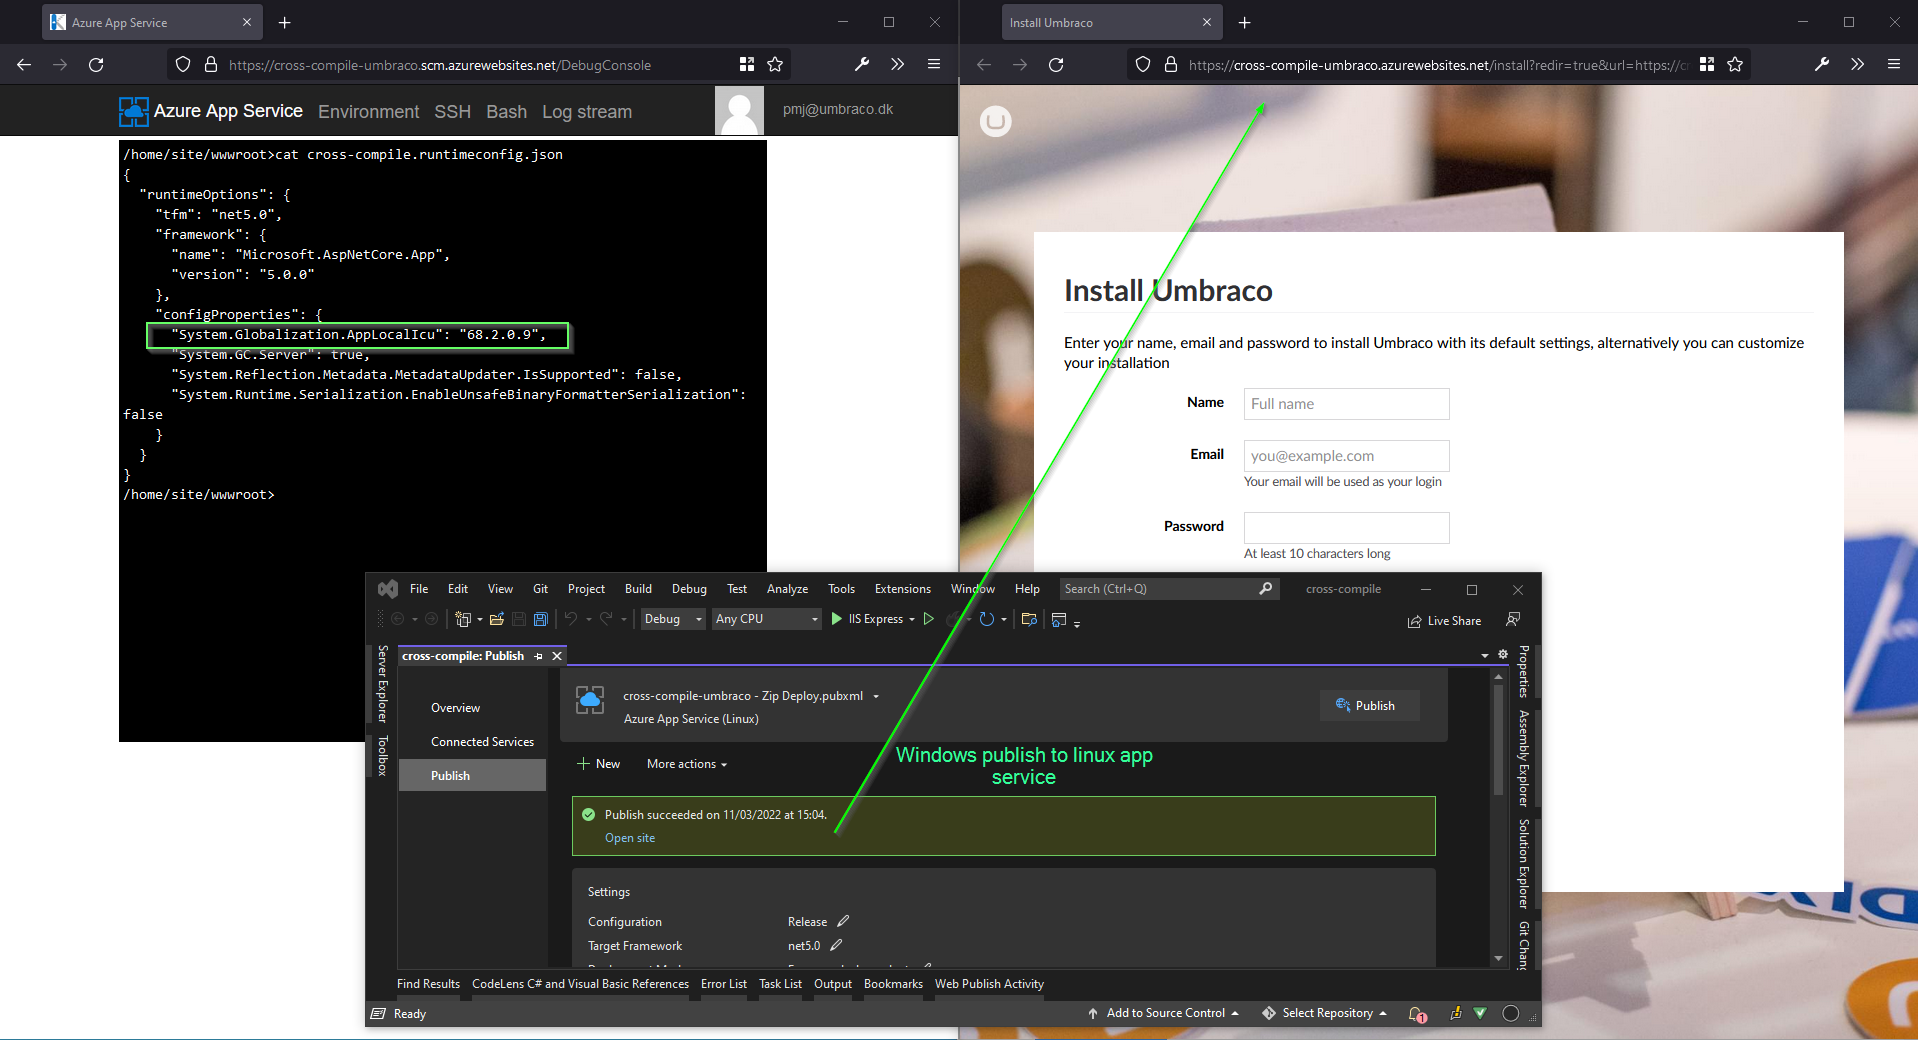
Task: Click Live Share button
Action: point(1444,621)
